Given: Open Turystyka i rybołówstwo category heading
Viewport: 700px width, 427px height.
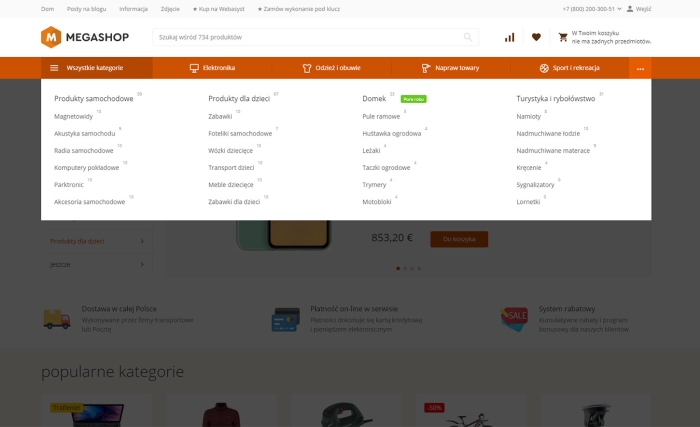Looking at the screenshot, I should click(556, 99).
